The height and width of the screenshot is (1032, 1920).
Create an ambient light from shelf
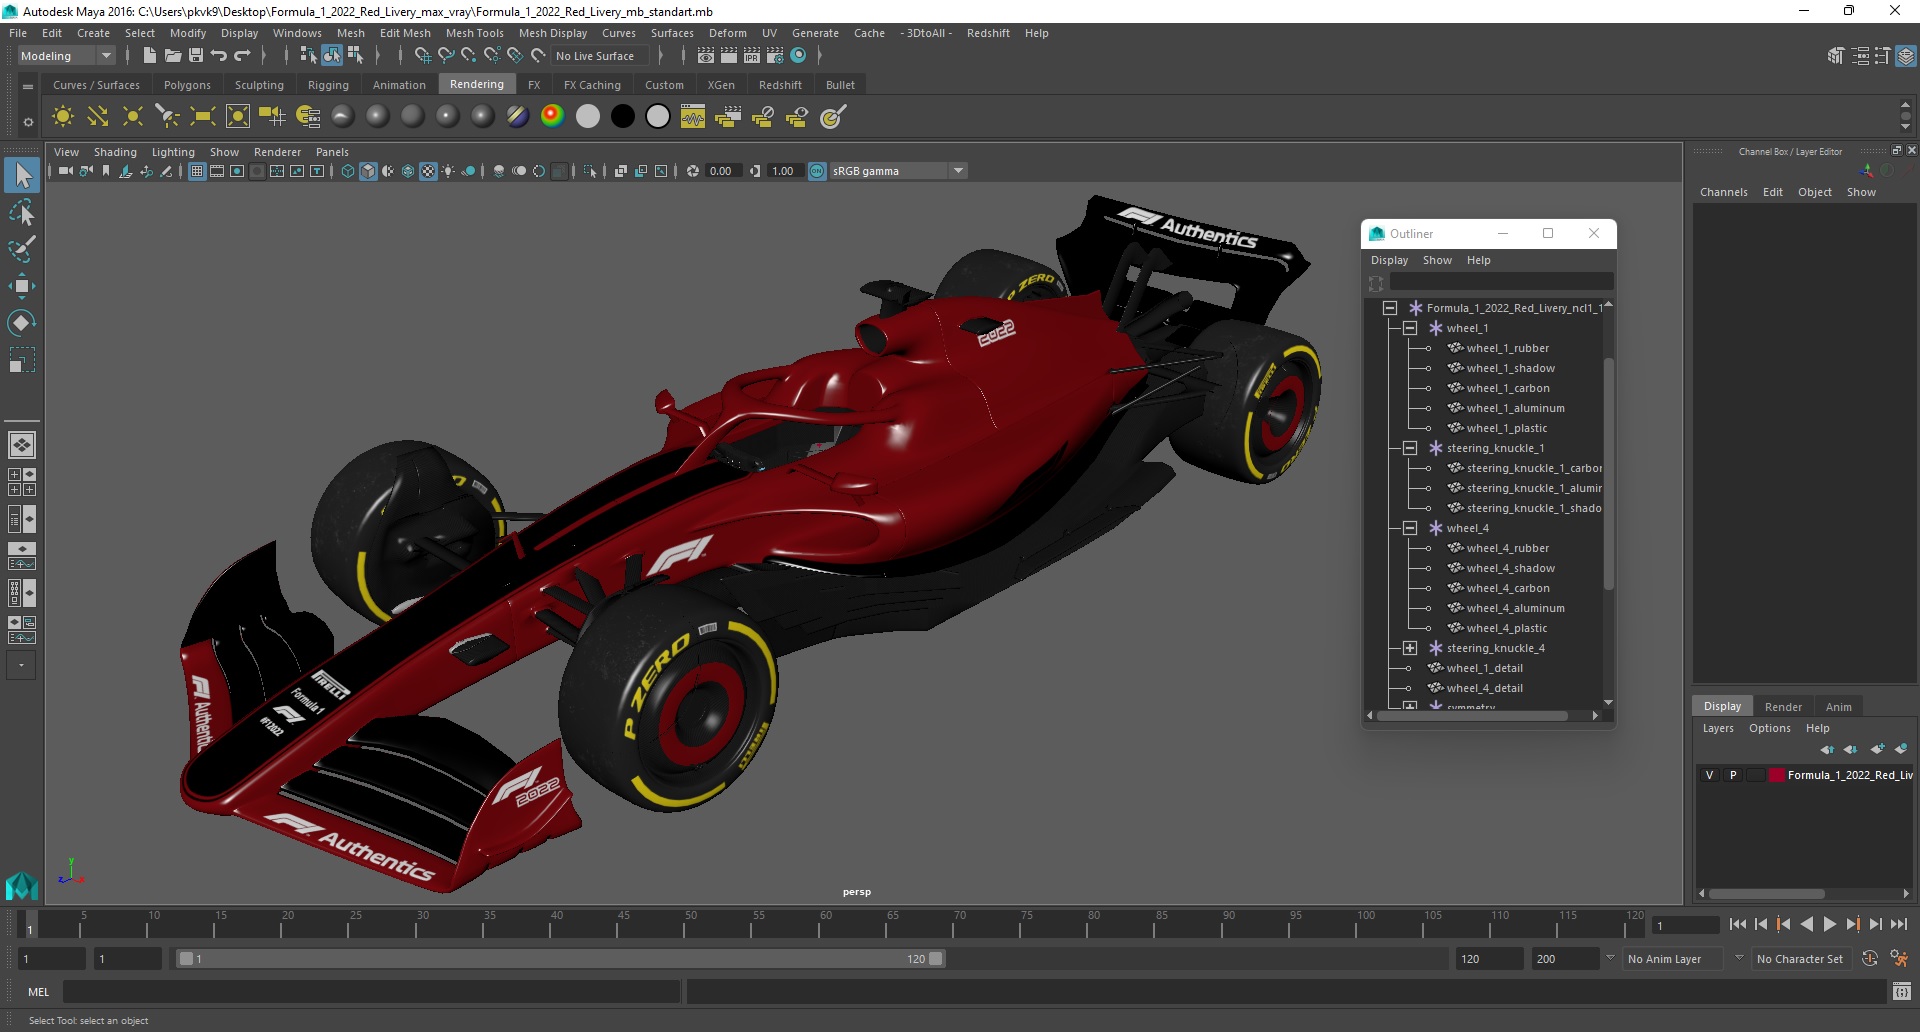tap(63, 117)
